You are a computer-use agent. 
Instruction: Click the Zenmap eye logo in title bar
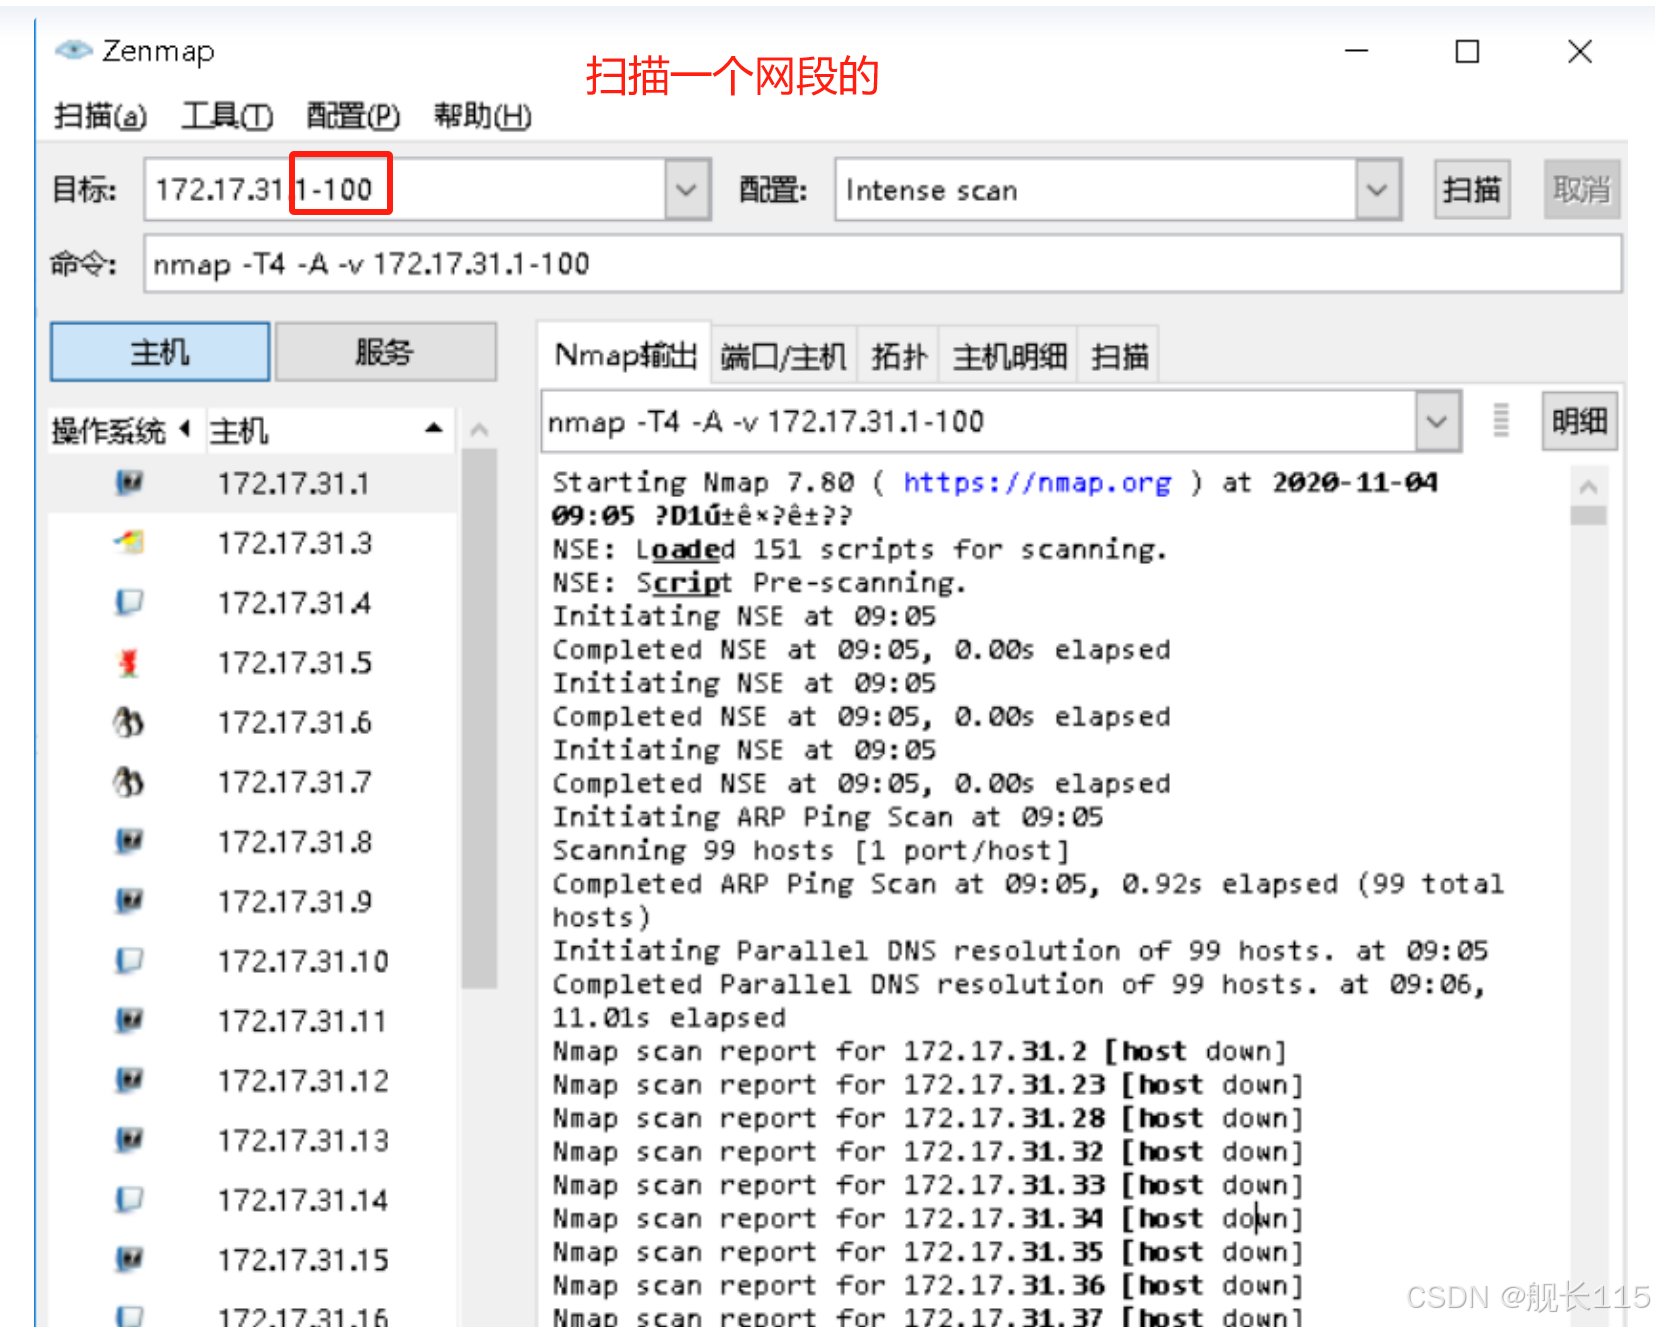coord(73,50)
